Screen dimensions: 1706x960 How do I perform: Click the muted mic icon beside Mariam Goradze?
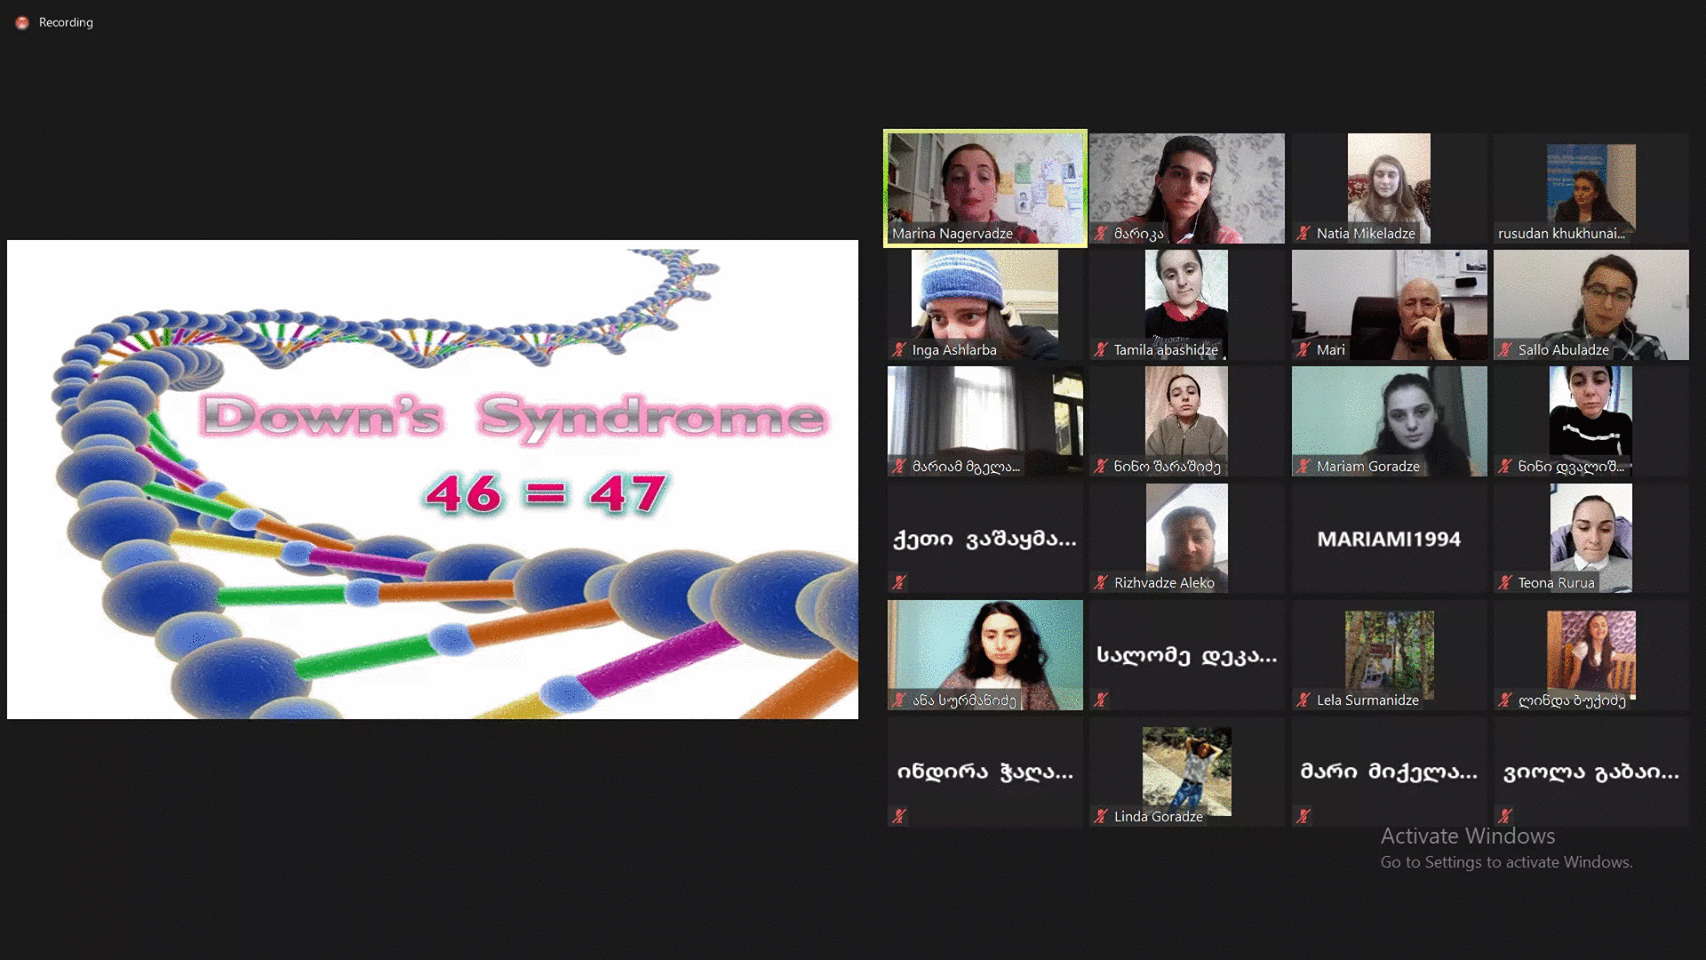tap(1303, 467)
